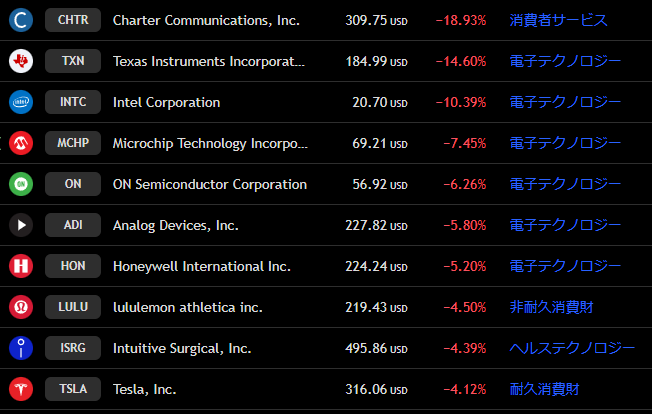The height and width of the screenshot is (414, 652).
Task: Click the Charter Communications logo icon
Action: [21, 20]
